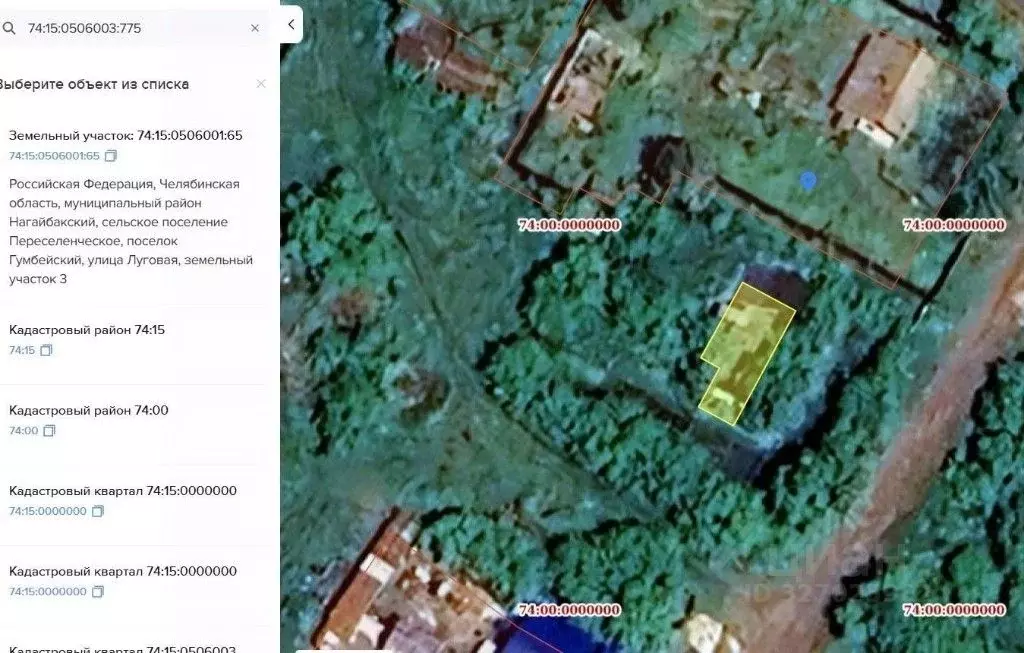
Task: Copy second 74:15:0000000 quarter number
Action: coord(98,592)
